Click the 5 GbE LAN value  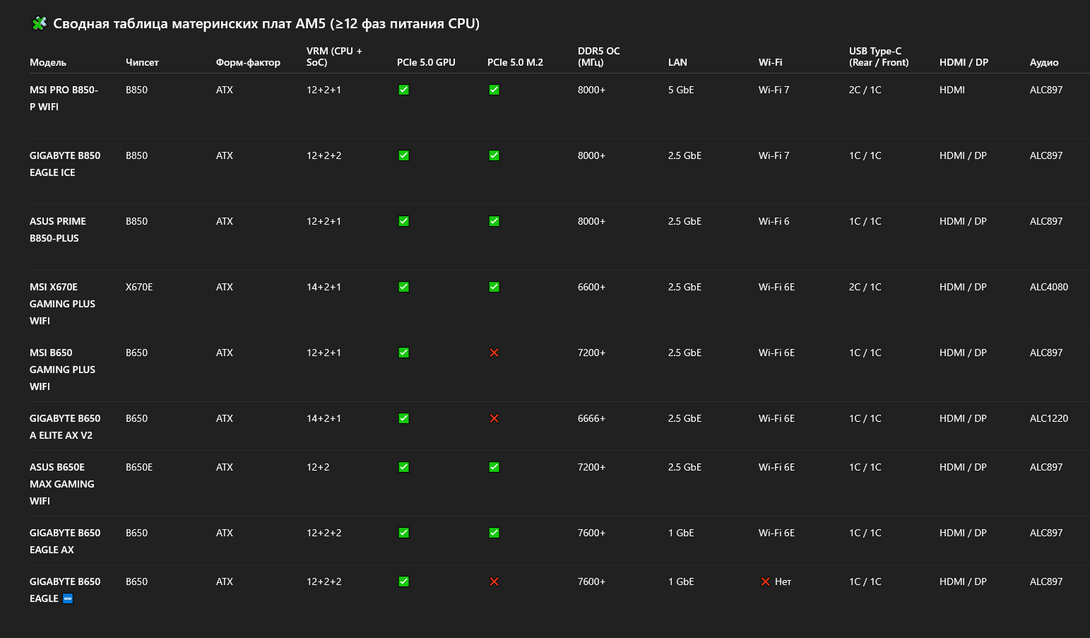click(681, 90)
